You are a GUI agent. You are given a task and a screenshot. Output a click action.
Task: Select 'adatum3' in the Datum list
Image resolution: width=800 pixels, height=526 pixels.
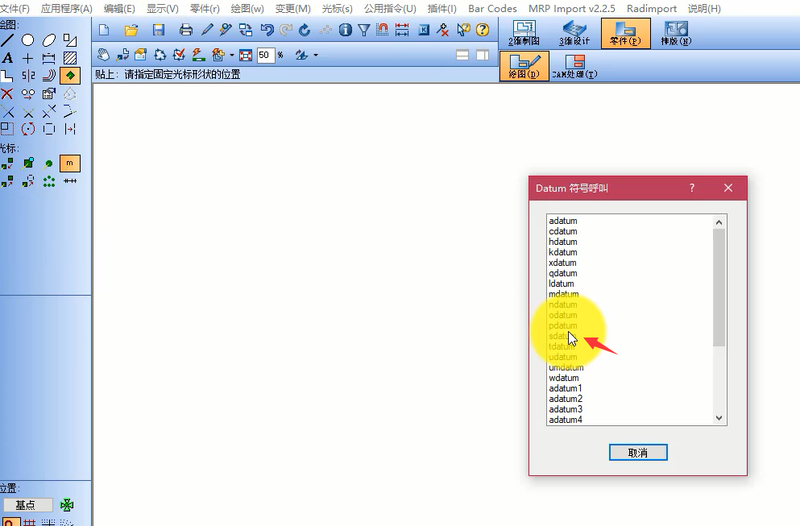click(x=565, y=409)
